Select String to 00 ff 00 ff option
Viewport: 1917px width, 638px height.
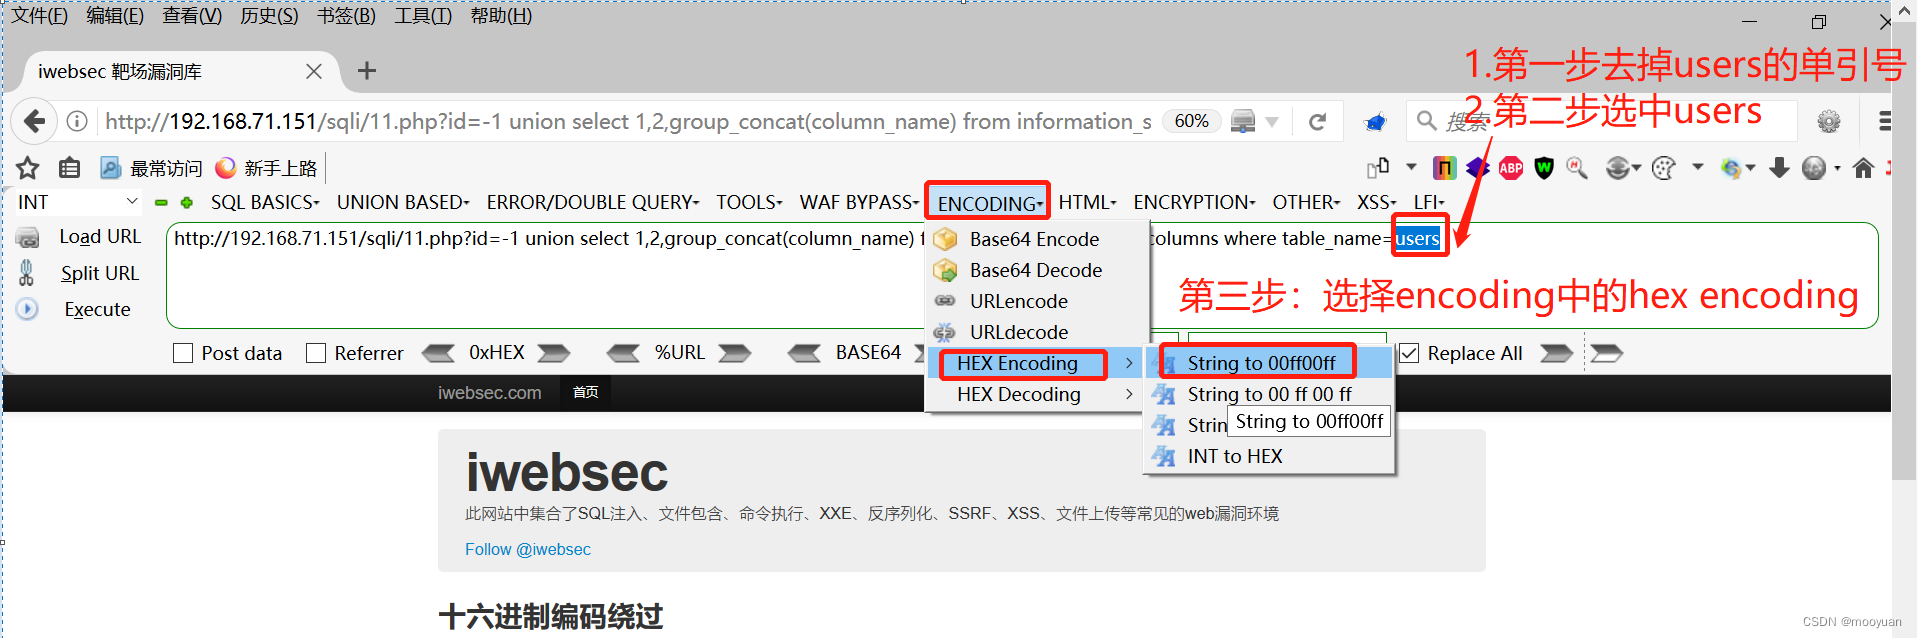(1269, 394)
